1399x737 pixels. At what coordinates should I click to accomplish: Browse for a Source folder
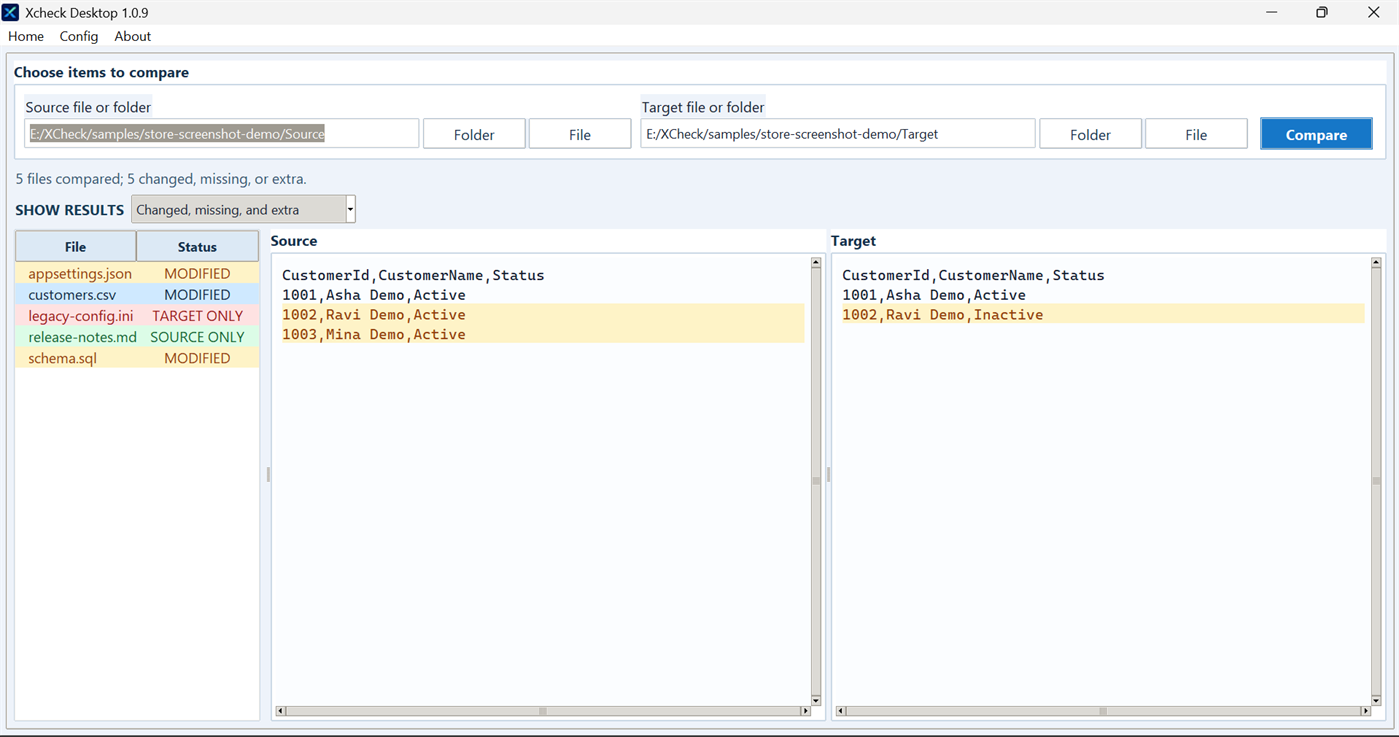pyautogui.click(x=474, y=134)
